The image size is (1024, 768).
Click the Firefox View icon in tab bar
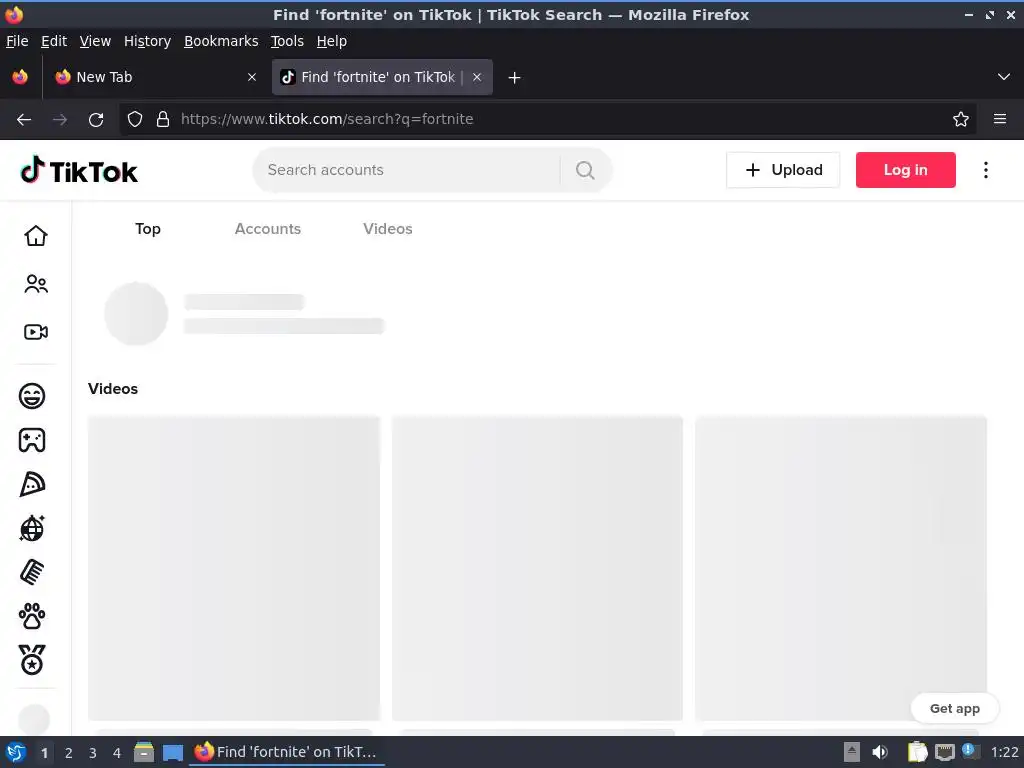(x=20, y=77)
